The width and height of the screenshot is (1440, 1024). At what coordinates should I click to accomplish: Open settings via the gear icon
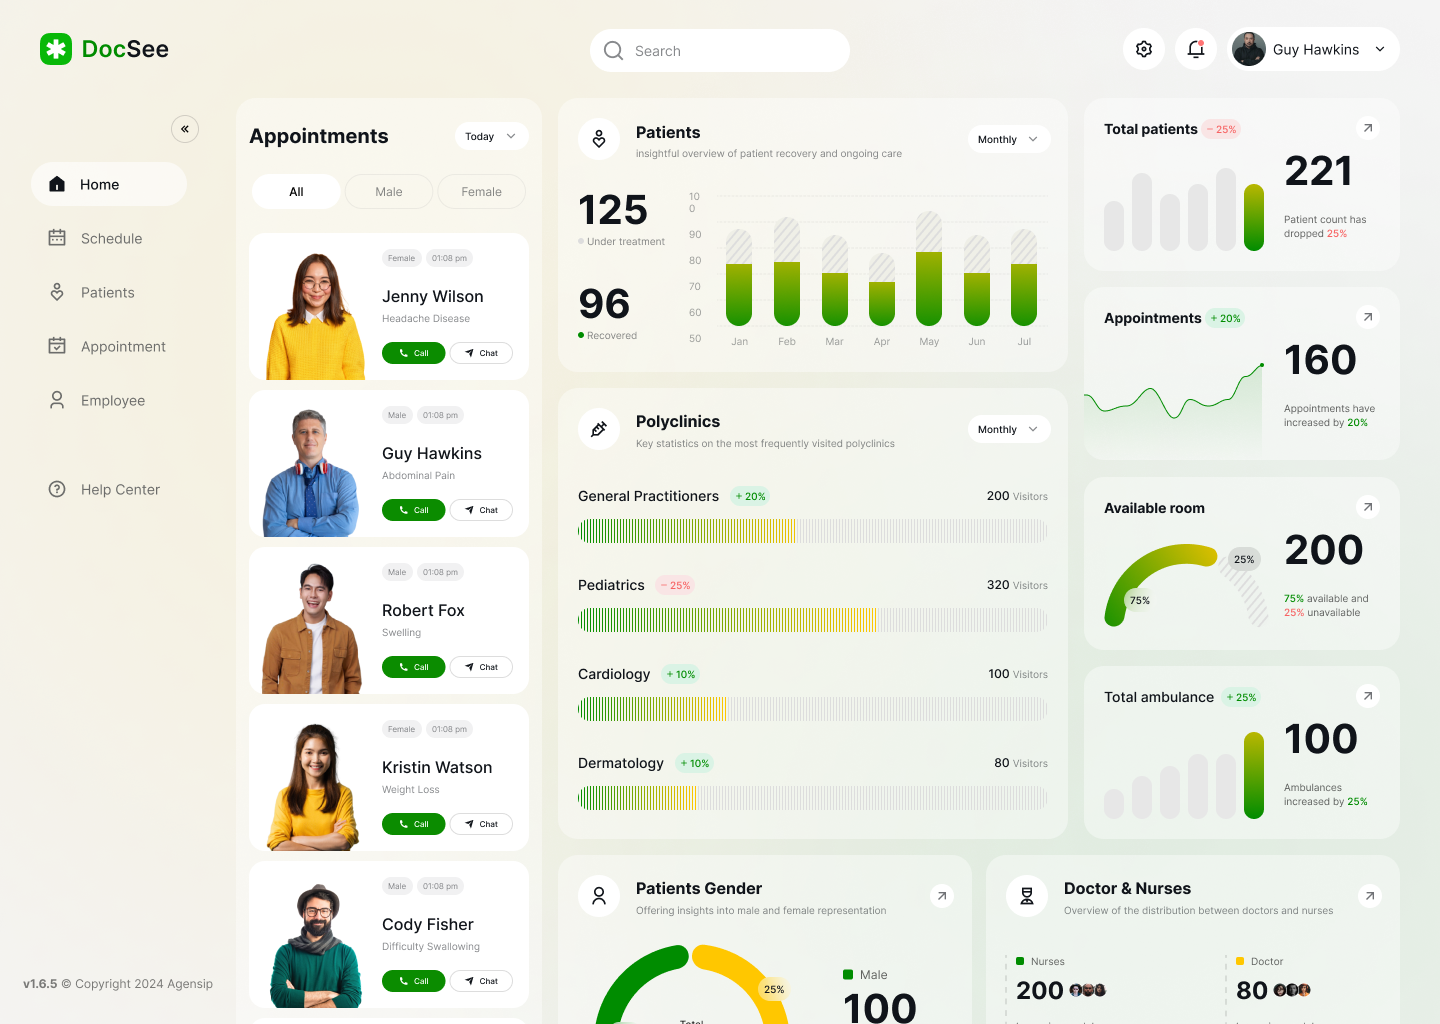[1144, 49]
